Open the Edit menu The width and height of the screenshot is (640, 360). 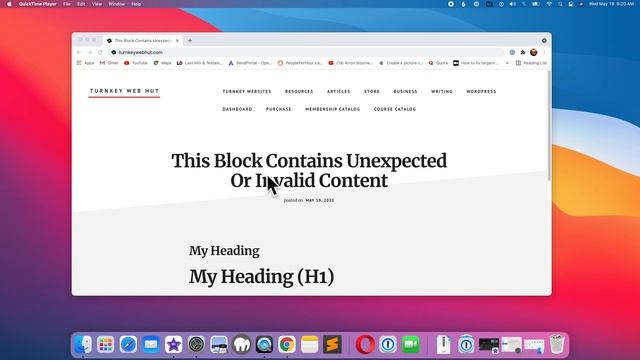click(81, 4)
